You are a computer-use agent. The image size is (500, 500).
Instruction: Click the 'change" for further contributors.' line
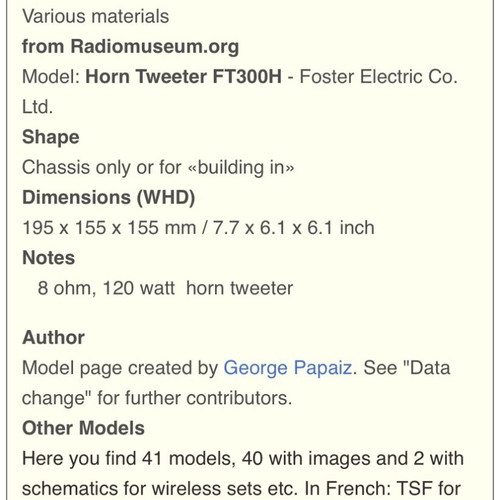click(x=157, y=398)
